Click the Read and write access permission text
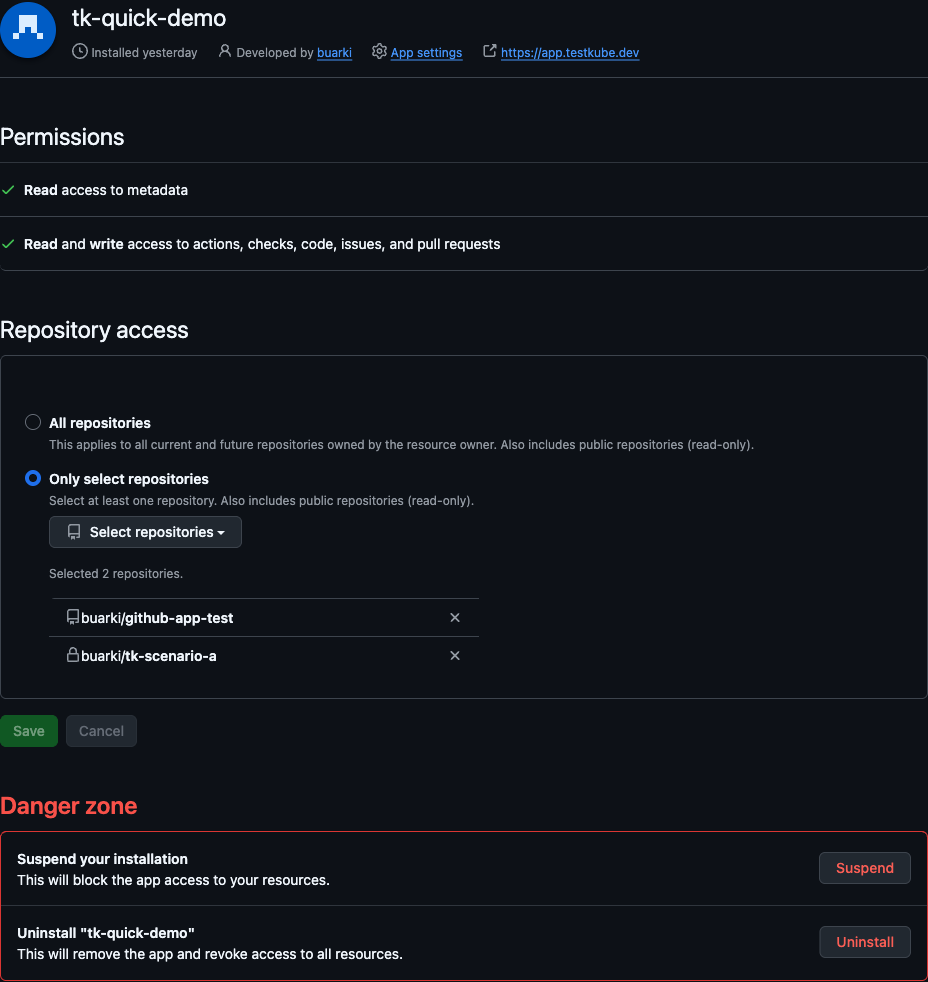 262,244
